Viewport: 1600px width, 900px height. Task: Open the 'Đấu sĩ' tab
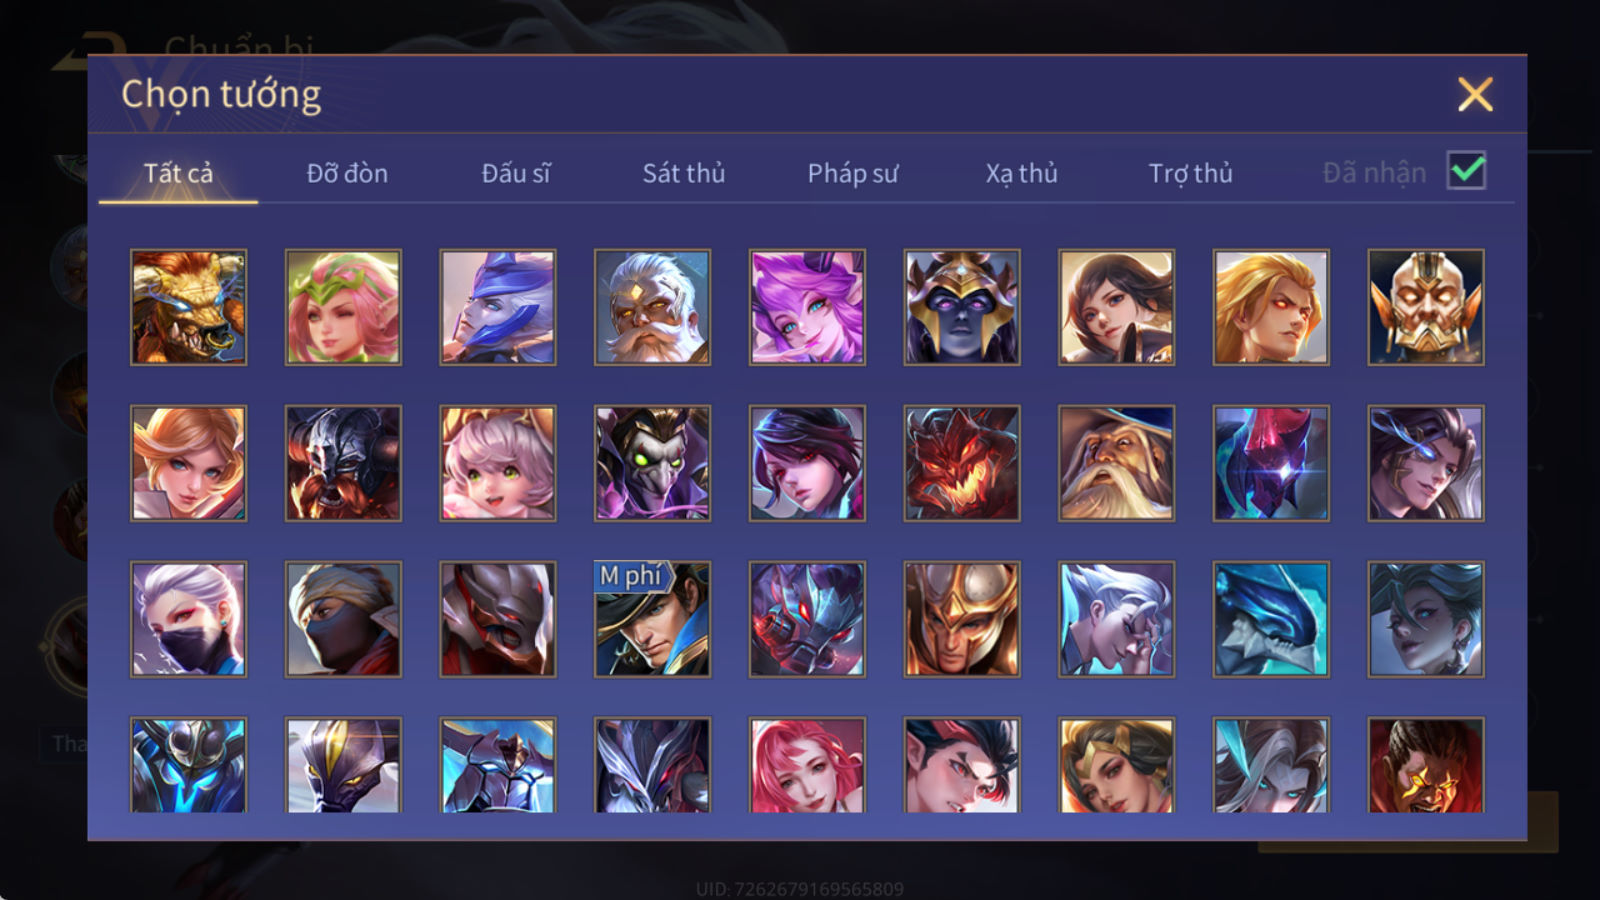[x=516, y=173]
